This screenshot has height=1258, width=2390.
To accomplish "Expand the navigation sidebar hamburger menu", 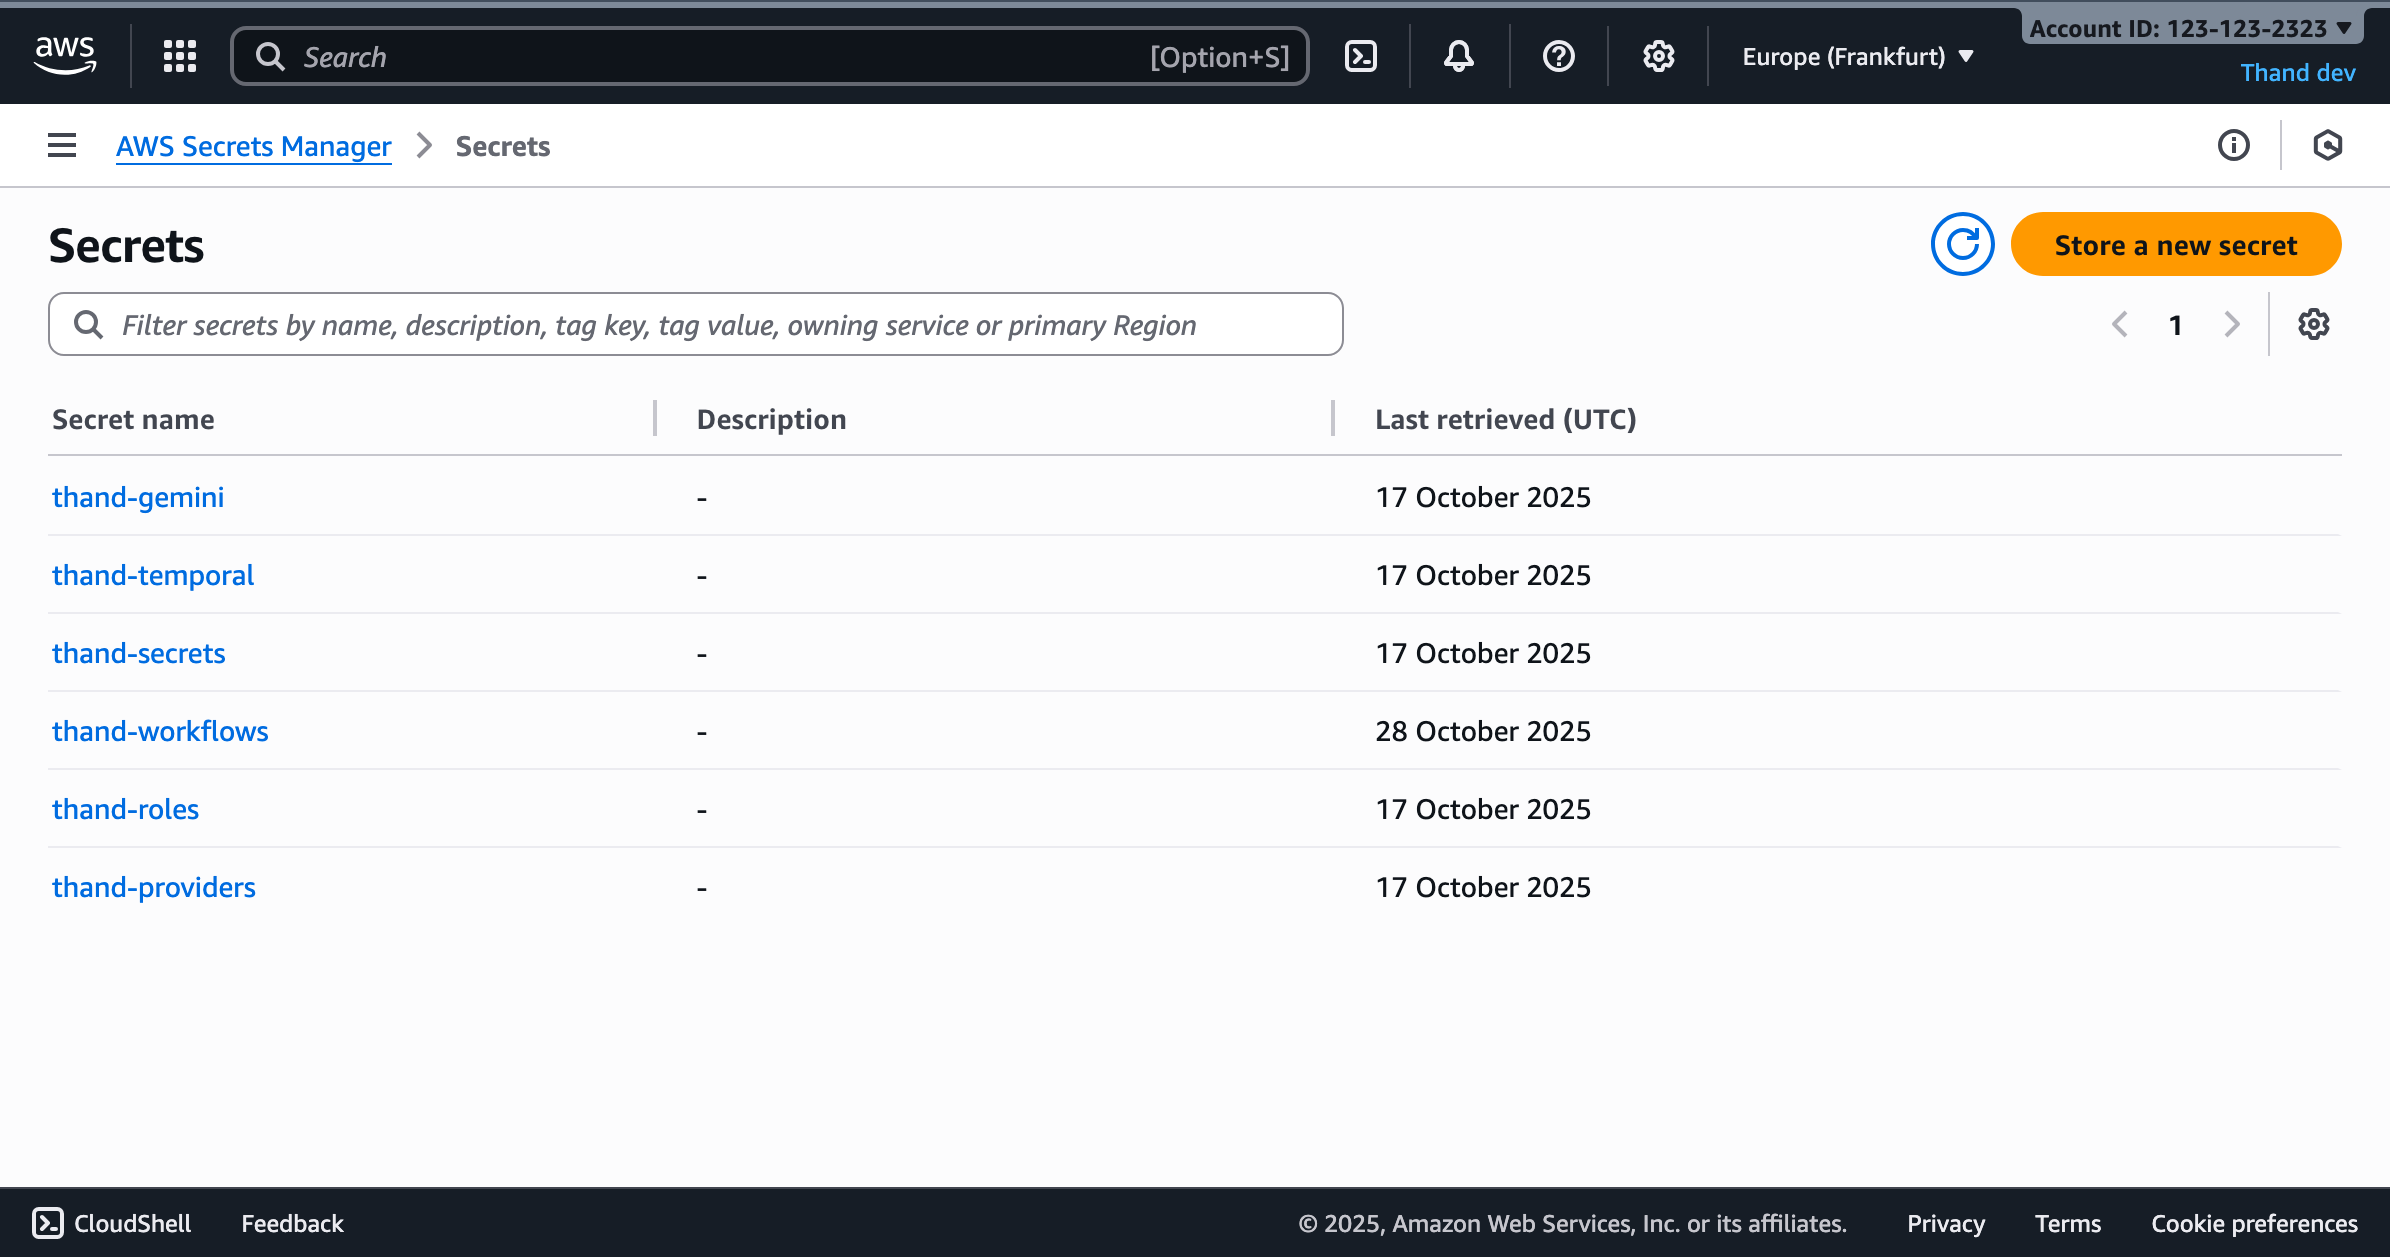I will pos(61,145).
